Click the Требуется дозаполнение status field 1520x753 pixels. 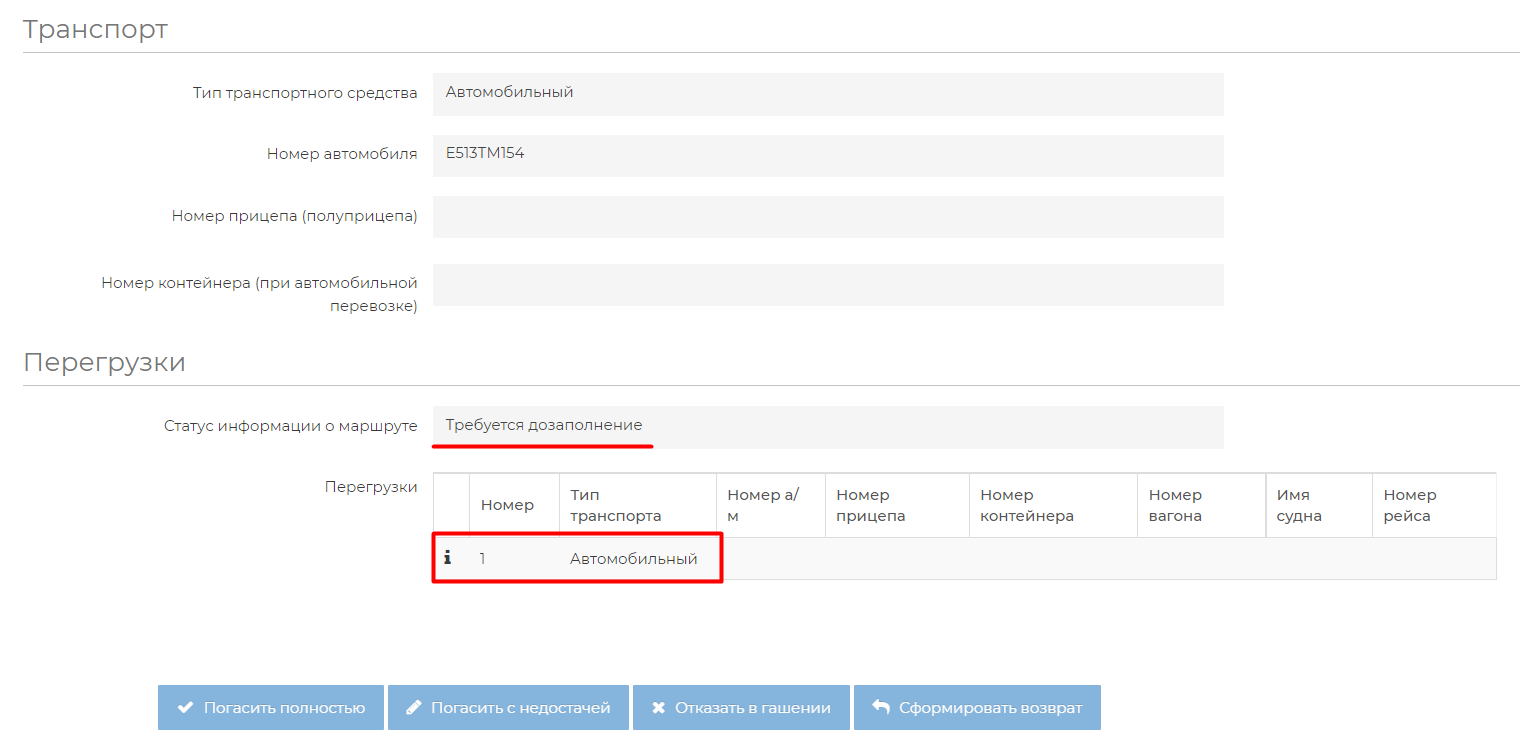tap(827, 427)
